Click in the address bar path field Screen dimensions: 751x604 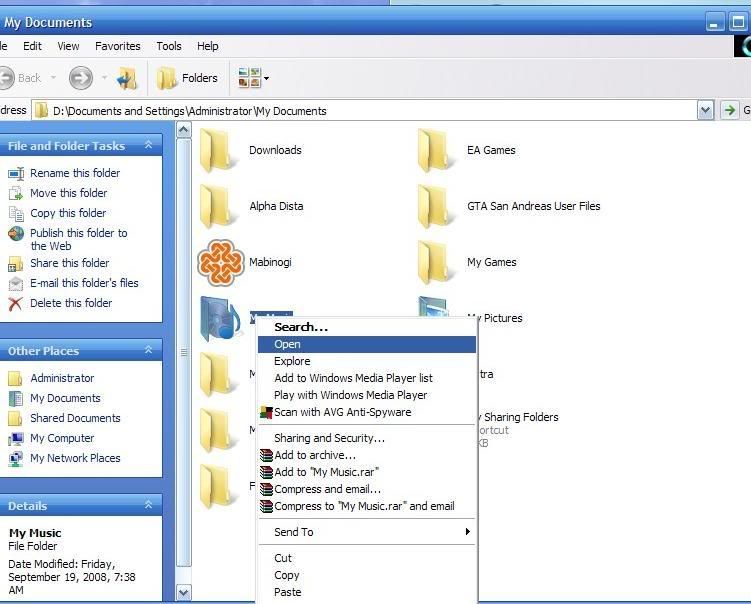[x=370, y=110]
